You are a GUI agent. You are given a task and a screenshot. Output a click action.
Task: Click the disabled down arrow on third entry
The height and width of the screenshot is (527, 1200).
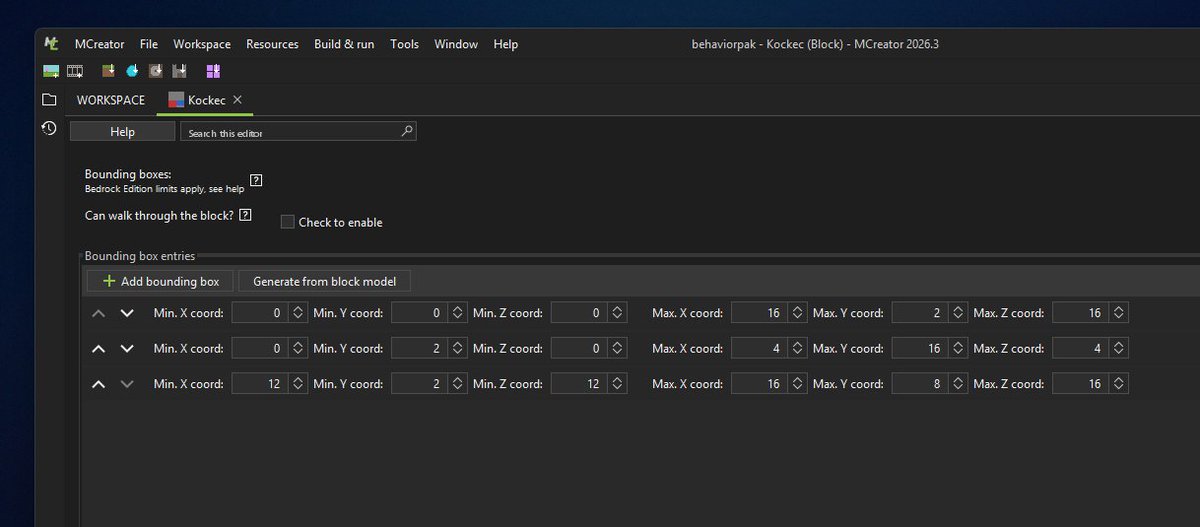point(126,384)
